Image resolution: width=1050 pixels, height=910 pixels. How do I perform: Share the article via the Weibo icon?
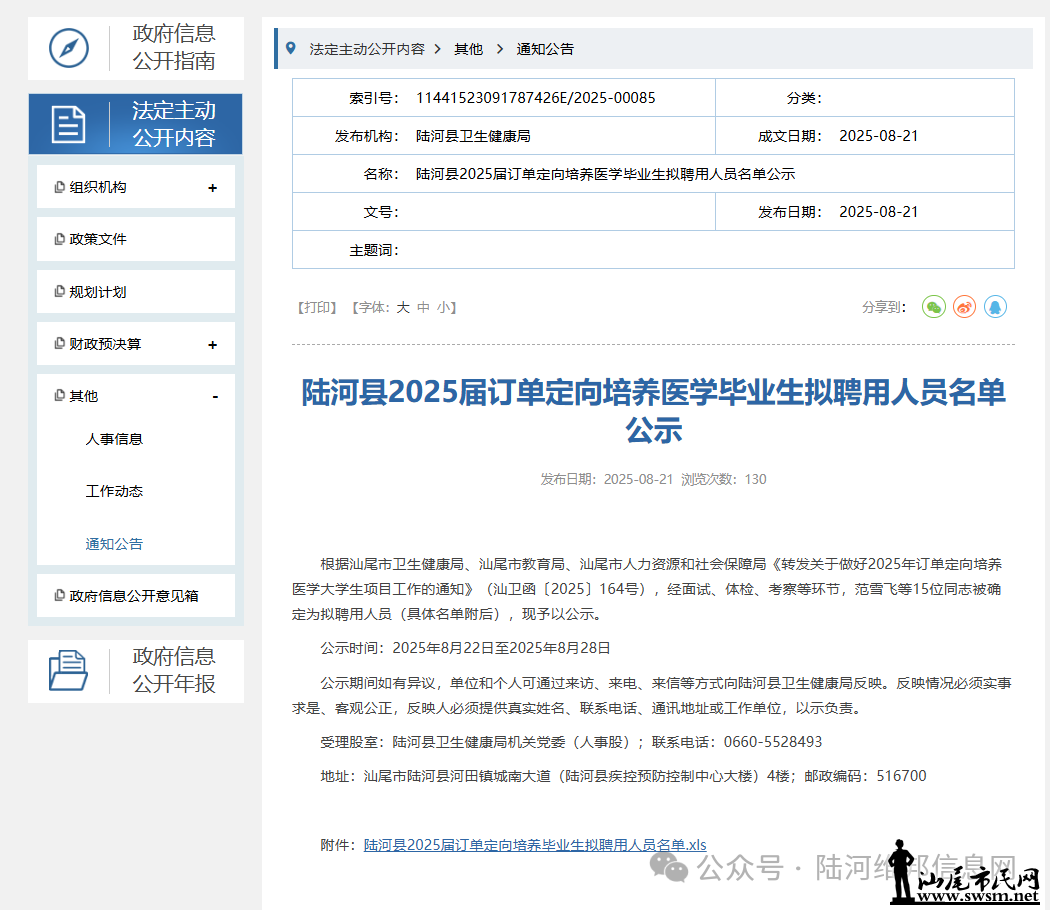964,307
